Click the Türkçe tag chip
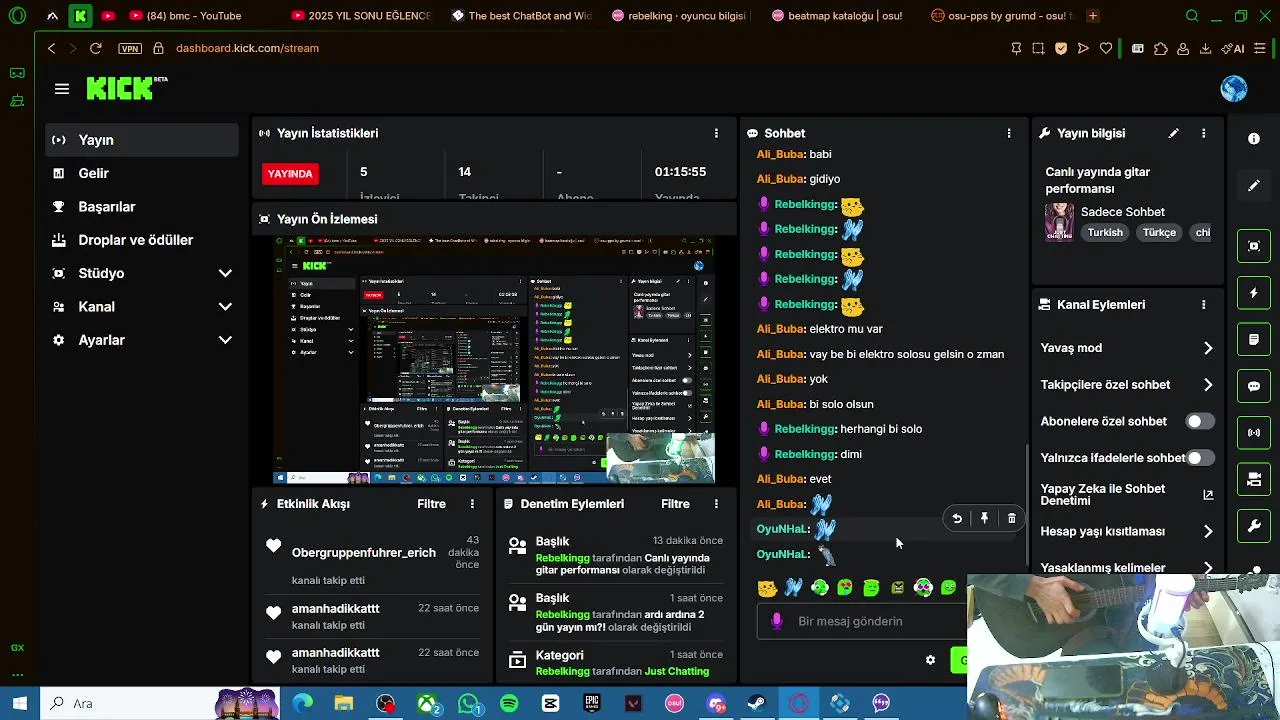Screen dimensions: 1280x720 (x=1159, y=232)
